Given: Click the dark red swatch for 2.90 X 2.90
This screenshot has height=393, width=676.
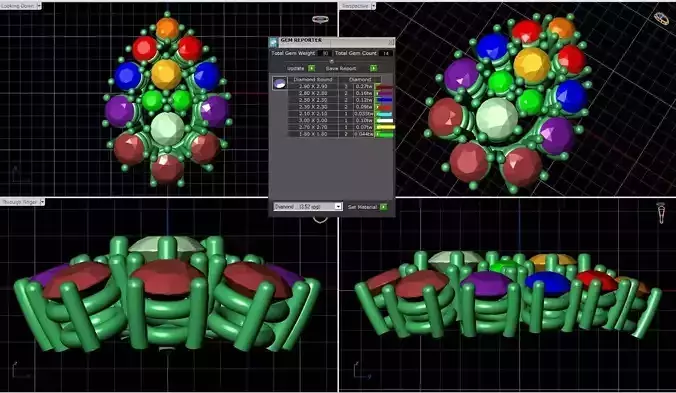Looking at the screenshot, I should 385,87.
